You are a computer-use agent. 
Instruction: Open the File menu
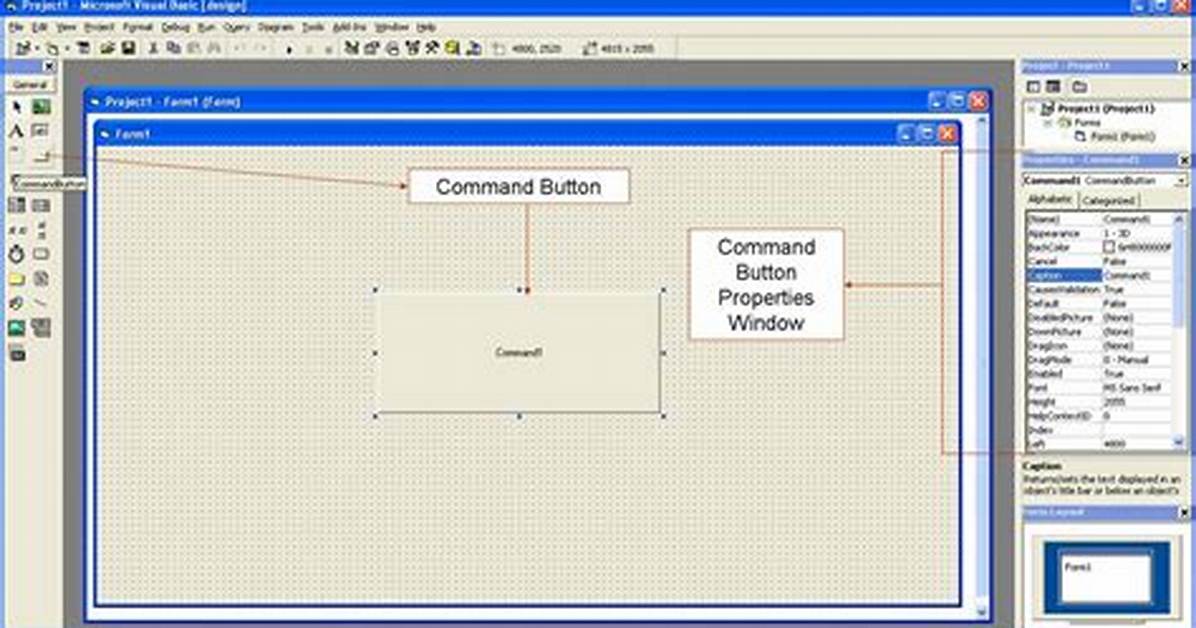click(16, 27)
